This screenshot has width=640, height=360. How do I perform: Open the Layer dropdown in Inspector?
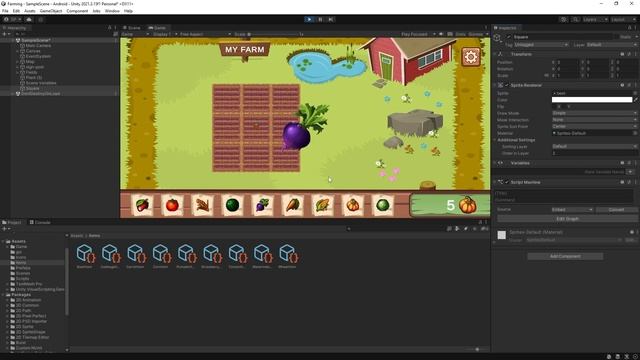[611, 44]
